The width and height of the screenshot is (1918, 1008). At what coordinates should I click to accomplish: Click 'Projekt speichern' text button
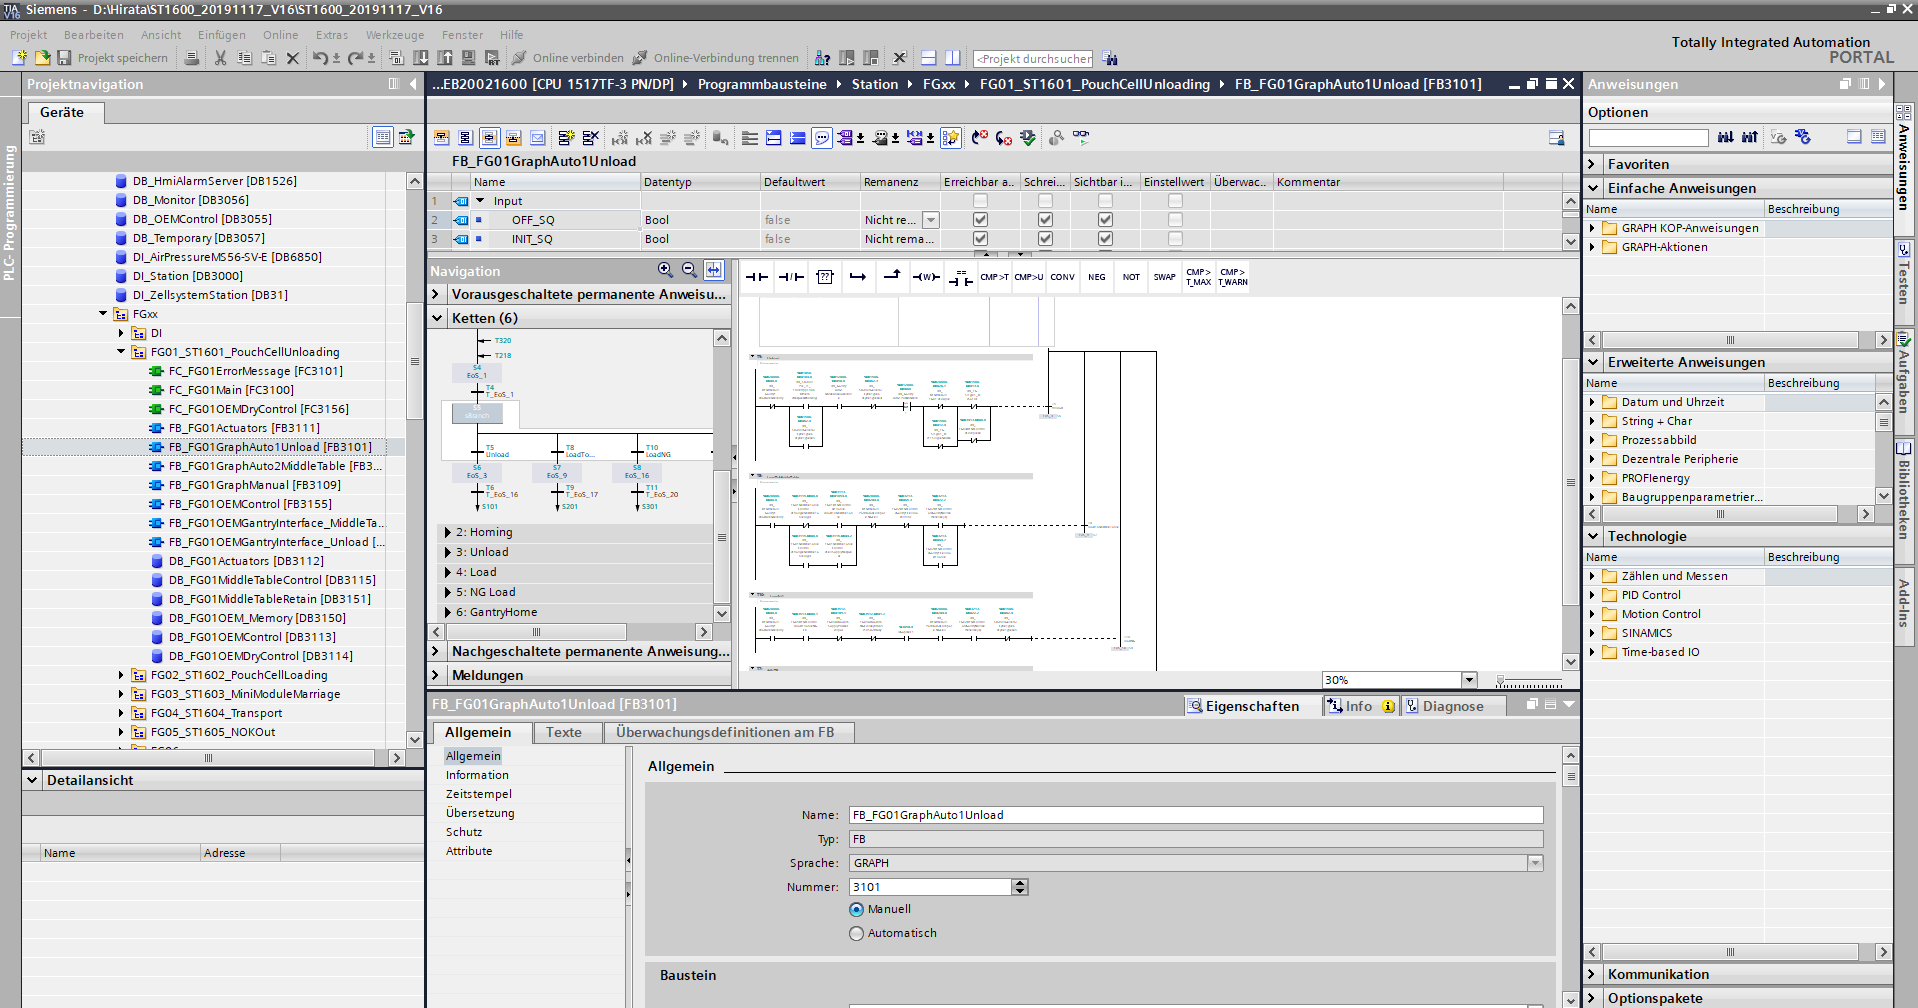(123, 59)
